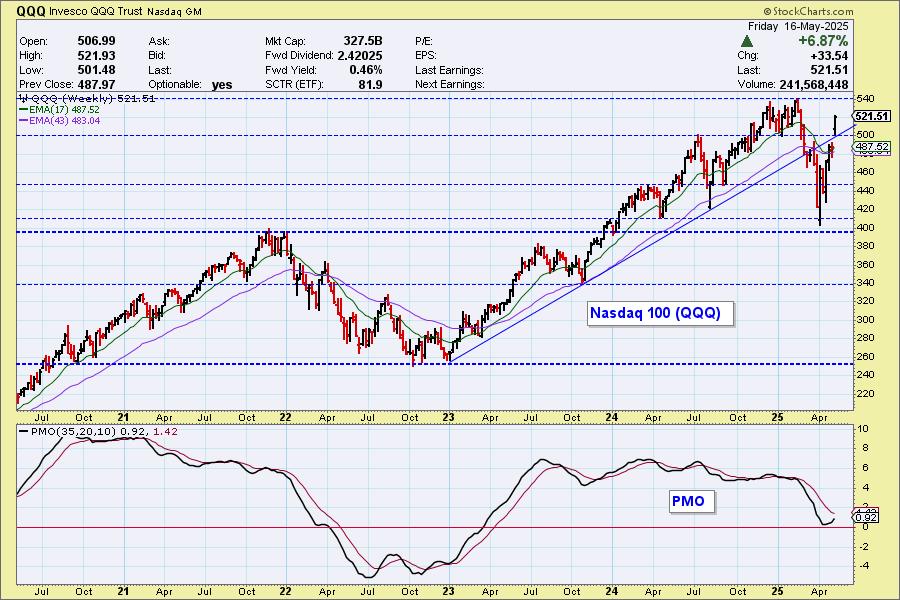Click the 'Bid:' label
This screenshot has height=600, width=900.
coord(157,56)
